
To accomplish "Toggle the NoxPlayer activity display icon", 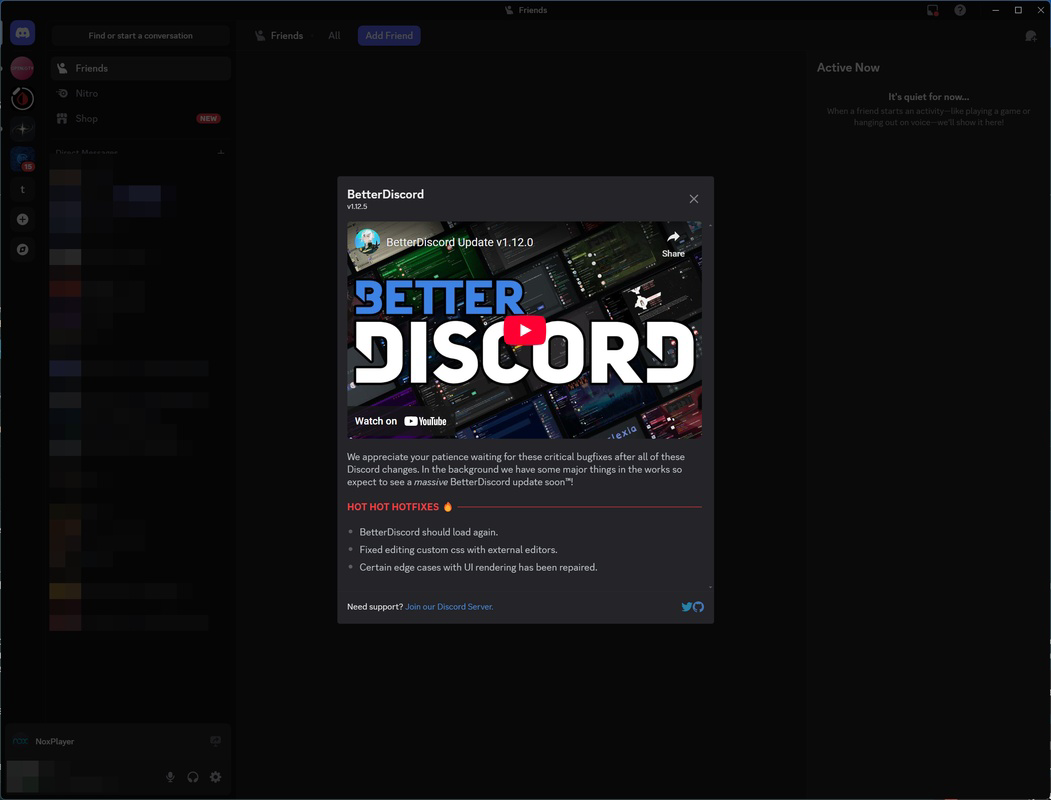I will coord(215,741).
